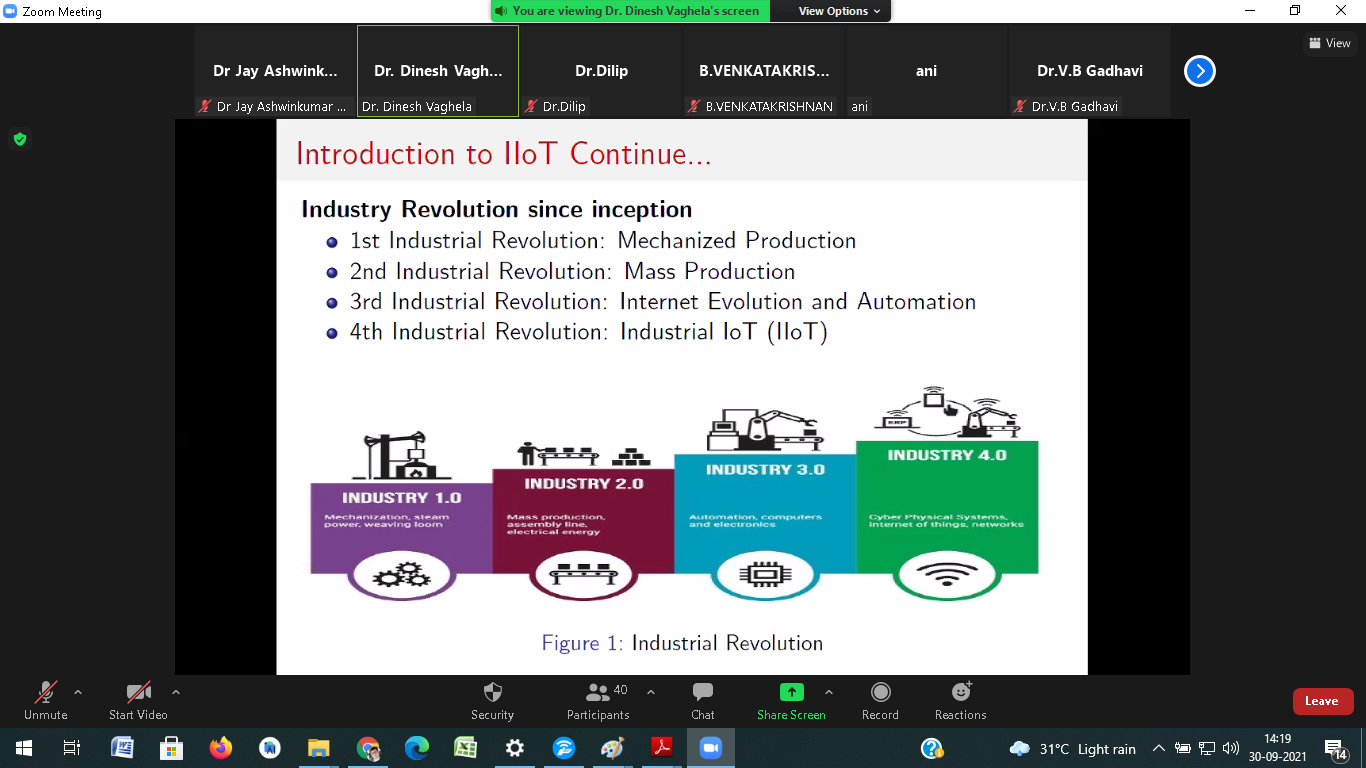Select Dr. Dinesh Vaghela's video tile
Viewport: 1366px width, 768px height.
[438, 71]
